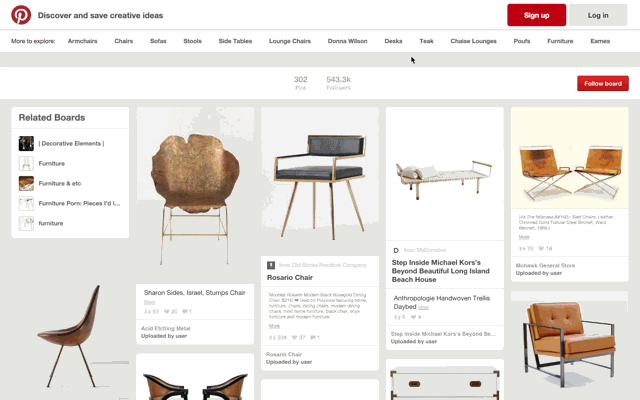The height and width of the screenshot is (400, 640).
Task: Expand More link under Mohawk sled chairs description
Action: tap(524, 237)
